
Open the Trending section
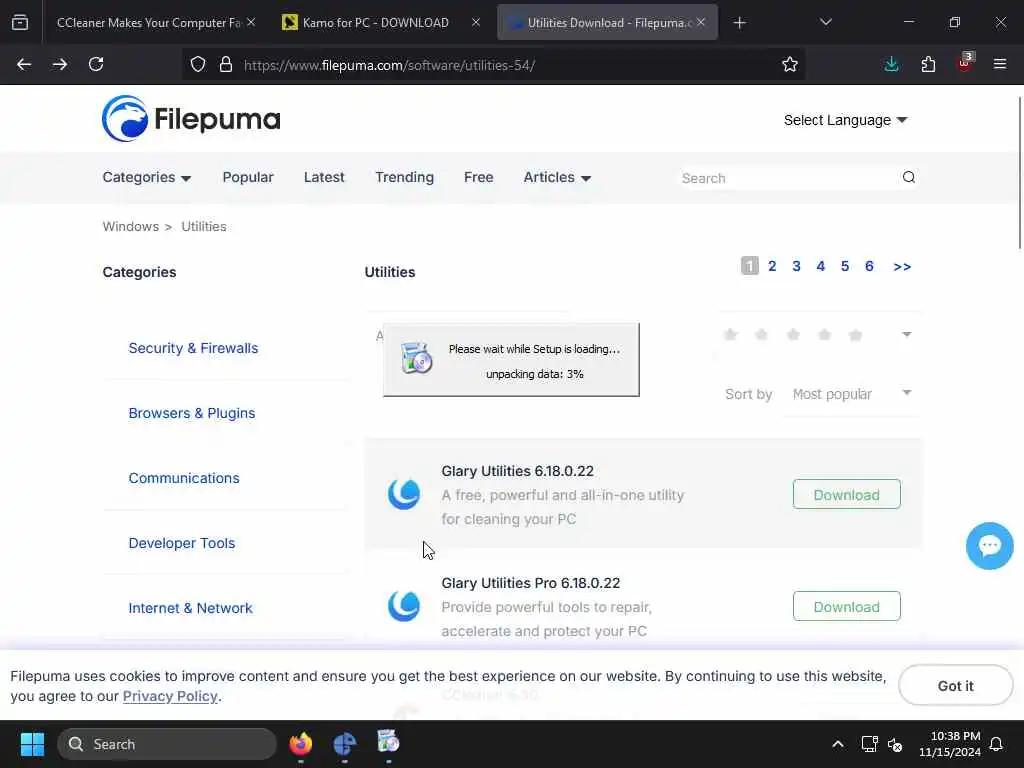click(x=404, y=177)
